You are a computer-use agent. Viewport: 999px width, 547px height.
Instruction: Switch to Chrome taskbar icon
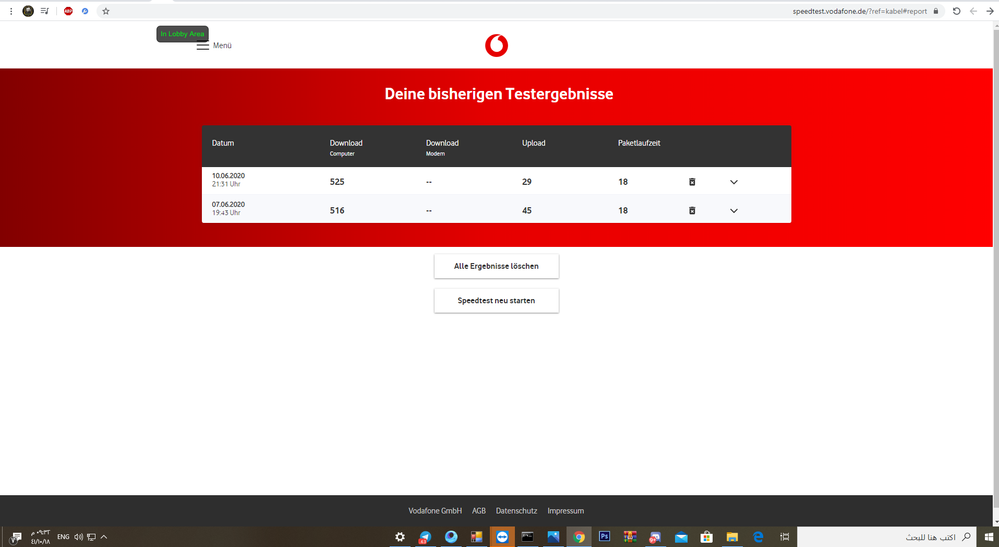pos(579,537)
